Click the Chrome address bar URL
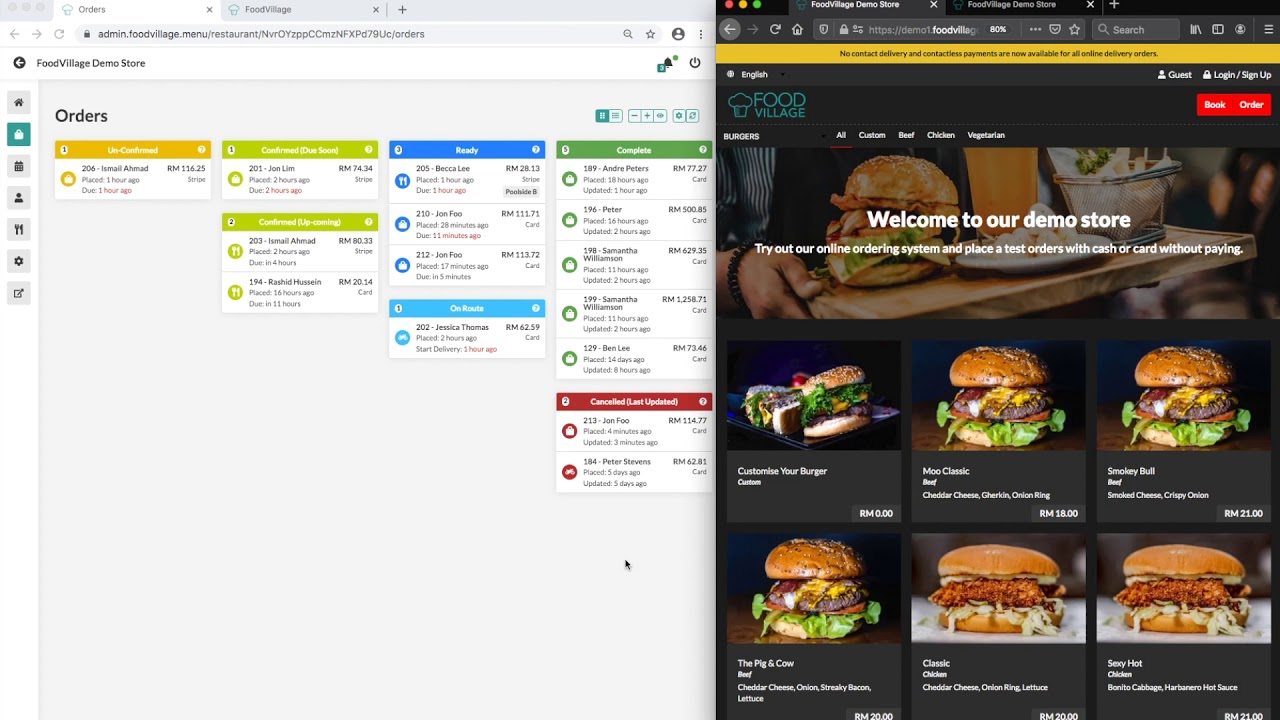This screenshot has width=1280, height=720. [261, 34]
